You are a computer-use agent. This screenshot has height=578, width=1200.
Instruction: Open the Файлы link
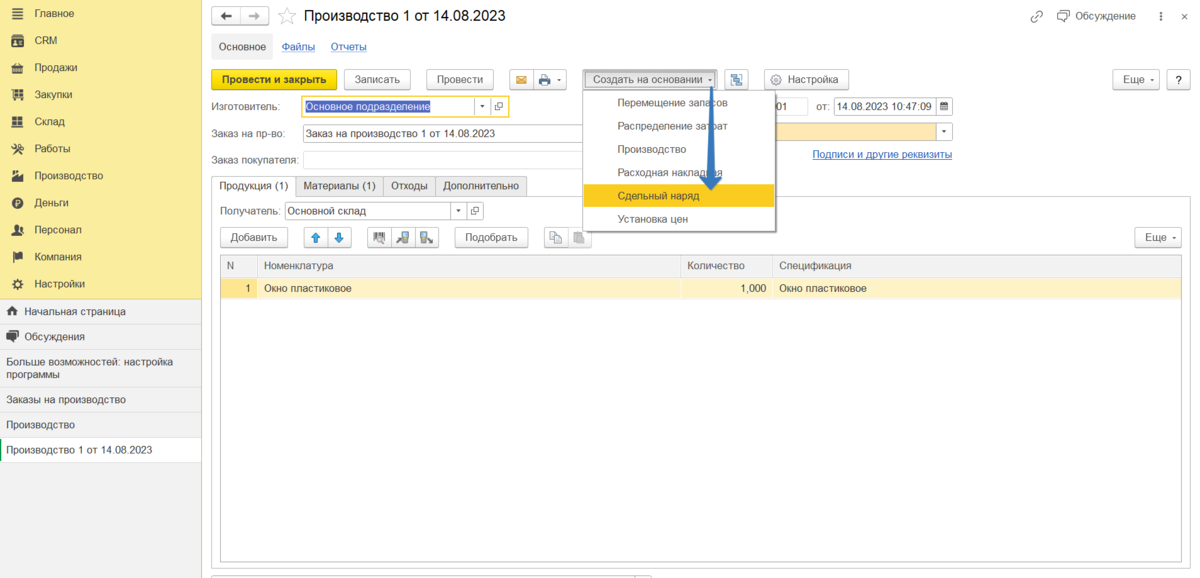(298, 47)
